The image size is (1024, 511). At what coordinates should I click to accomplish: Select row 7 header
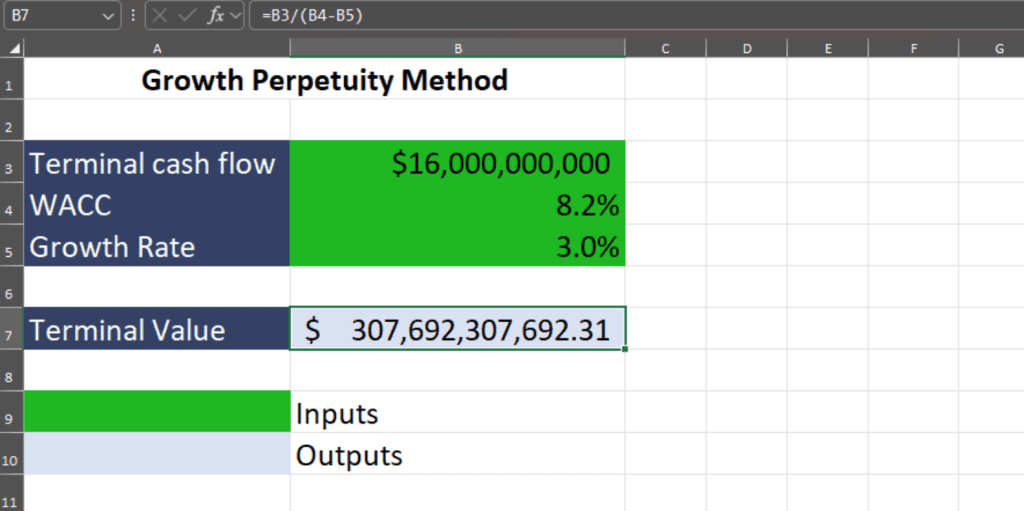(x=11, y=331)
